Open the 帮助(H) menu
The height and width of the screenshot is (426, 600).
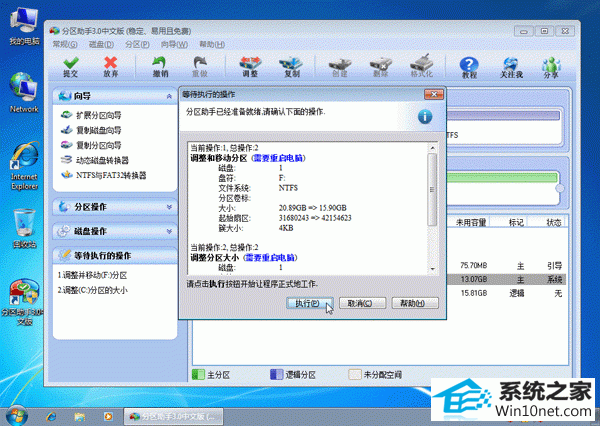click(212, 44)
